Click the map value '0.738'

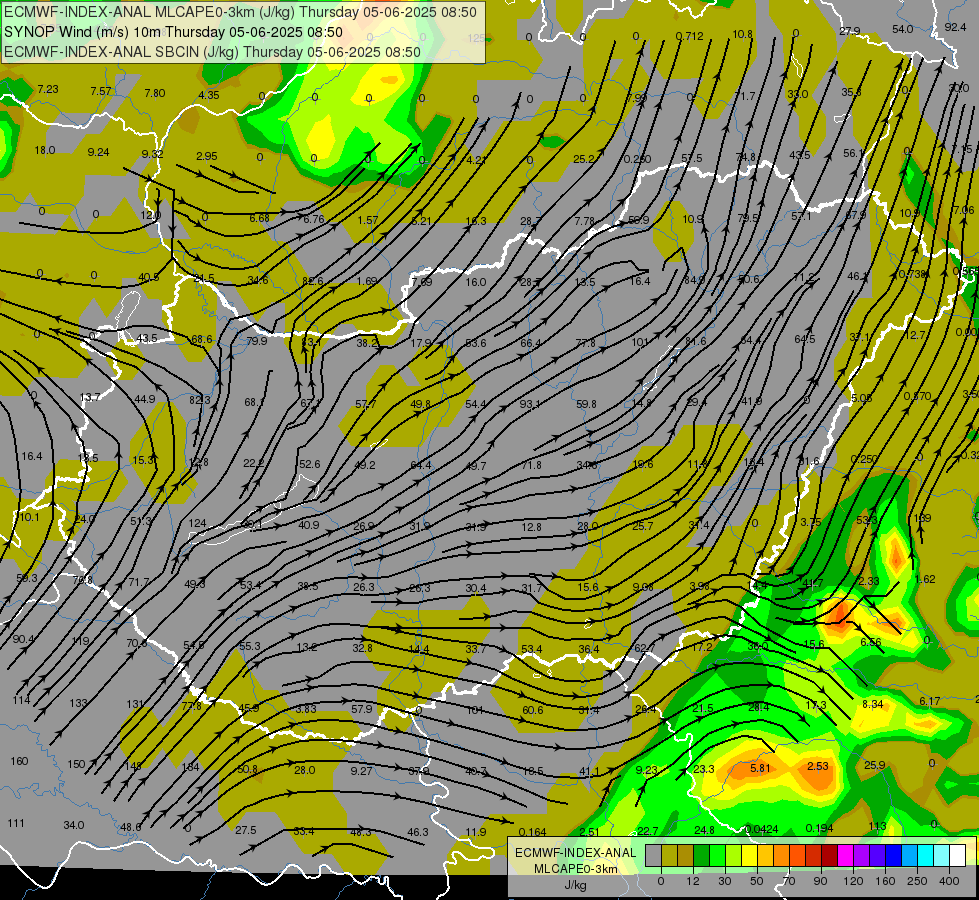(912, 274)
